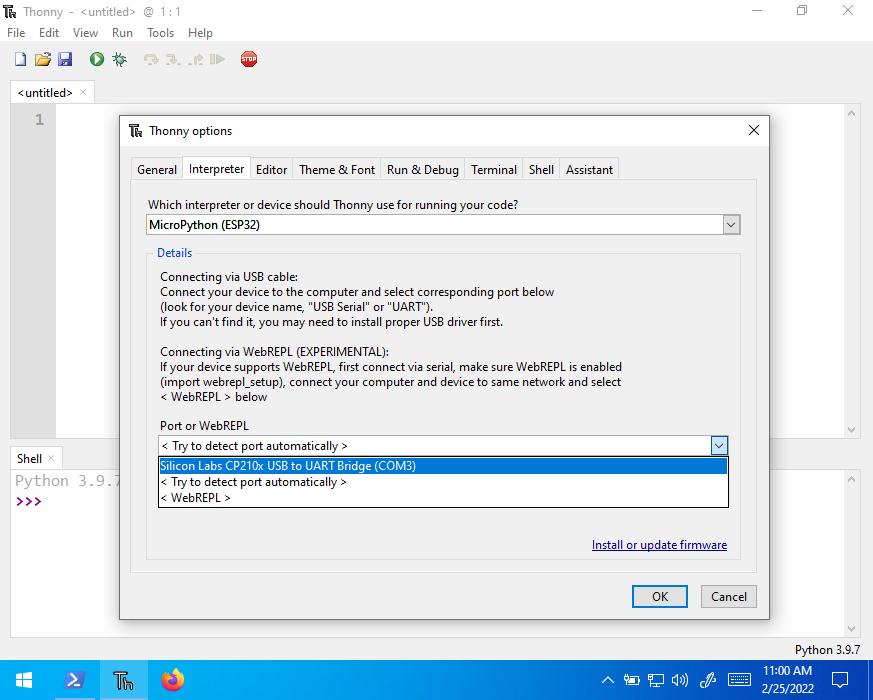Click the red Stop icon
Image resolution: width=873 pixels, height=700 pixels.
[x=249, y=59]
